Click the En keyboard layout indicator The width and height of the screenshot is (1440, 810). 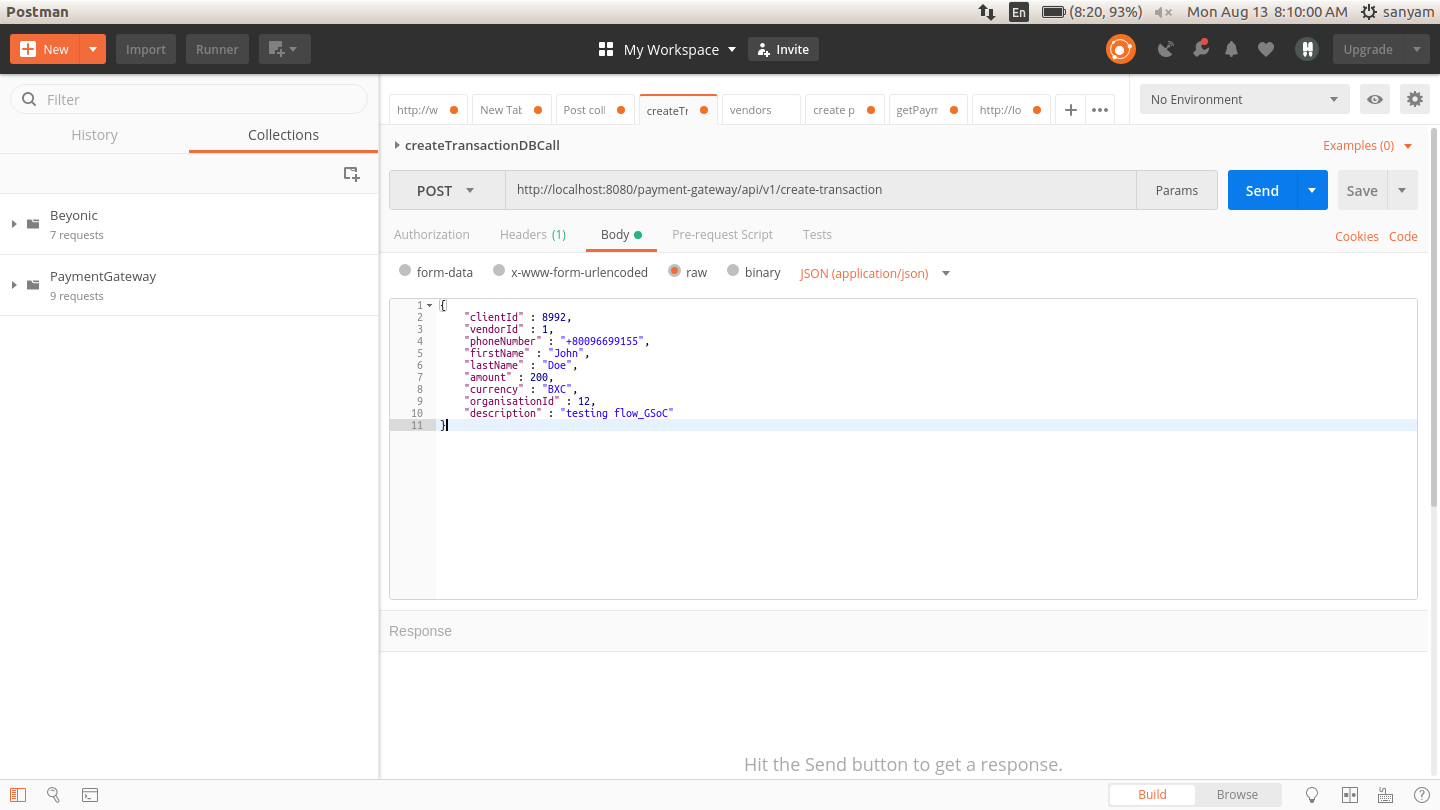tap(1019, 12)
